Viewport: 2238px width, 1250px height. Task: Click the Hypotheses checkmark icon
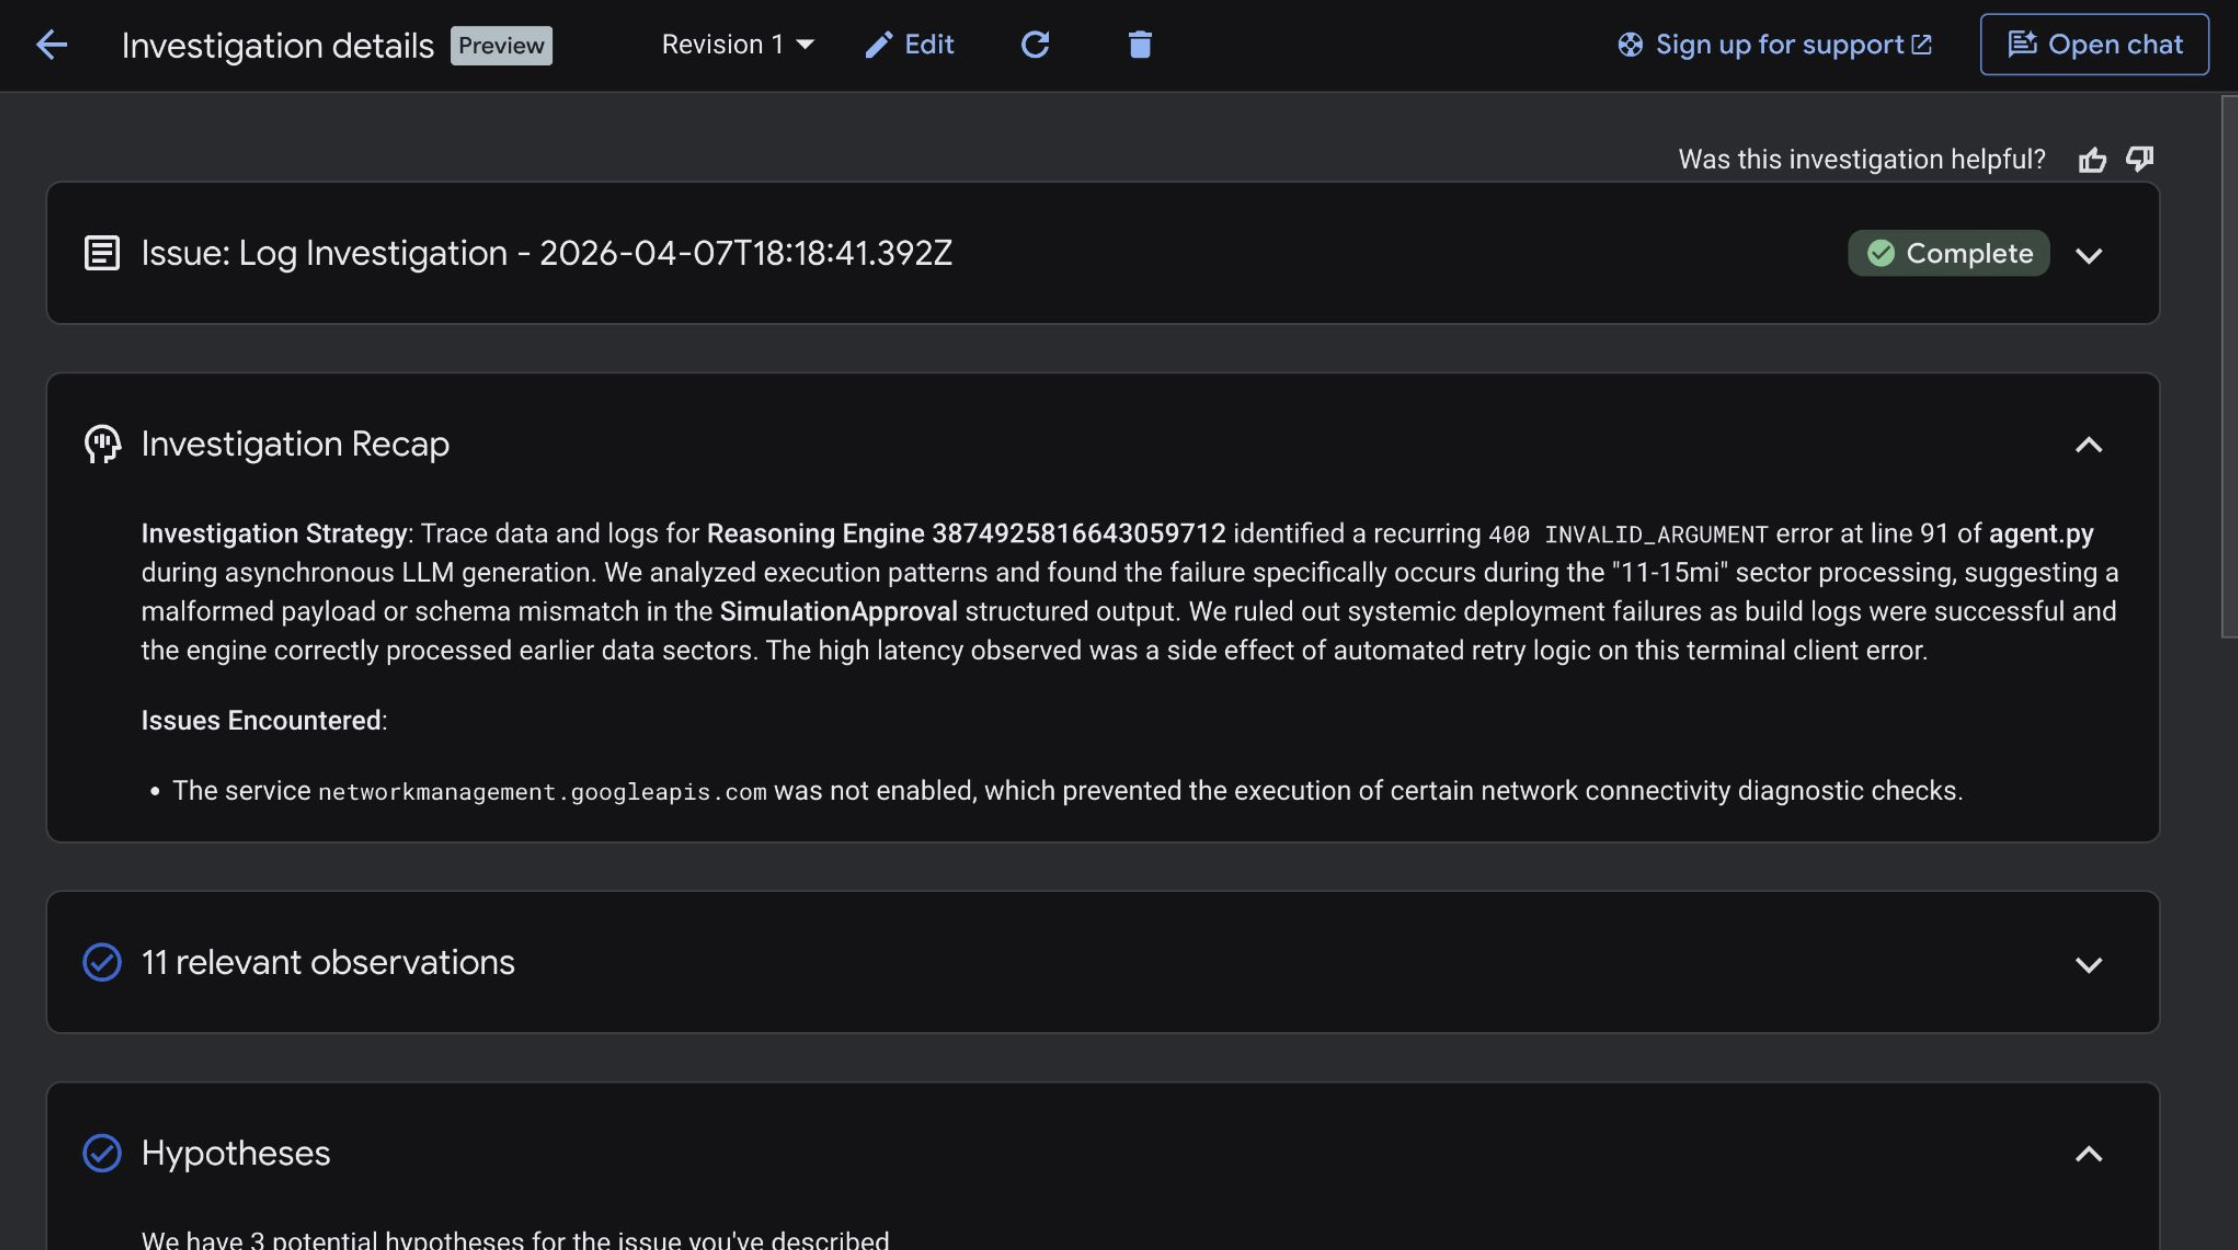point(102,1153)
